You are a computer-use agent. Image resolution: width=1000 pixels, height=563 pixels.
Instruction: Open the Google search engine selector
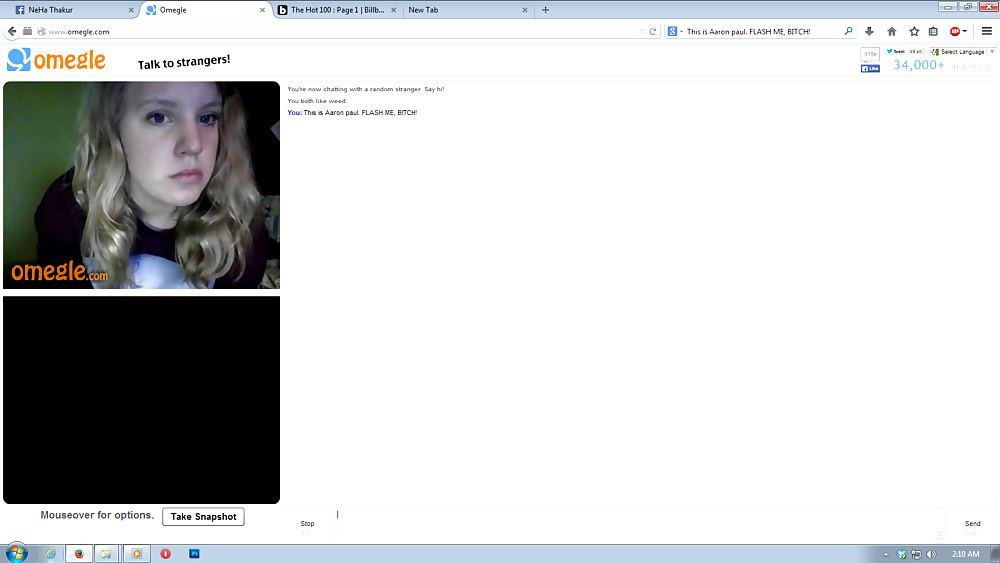click(x=675, y=31)
